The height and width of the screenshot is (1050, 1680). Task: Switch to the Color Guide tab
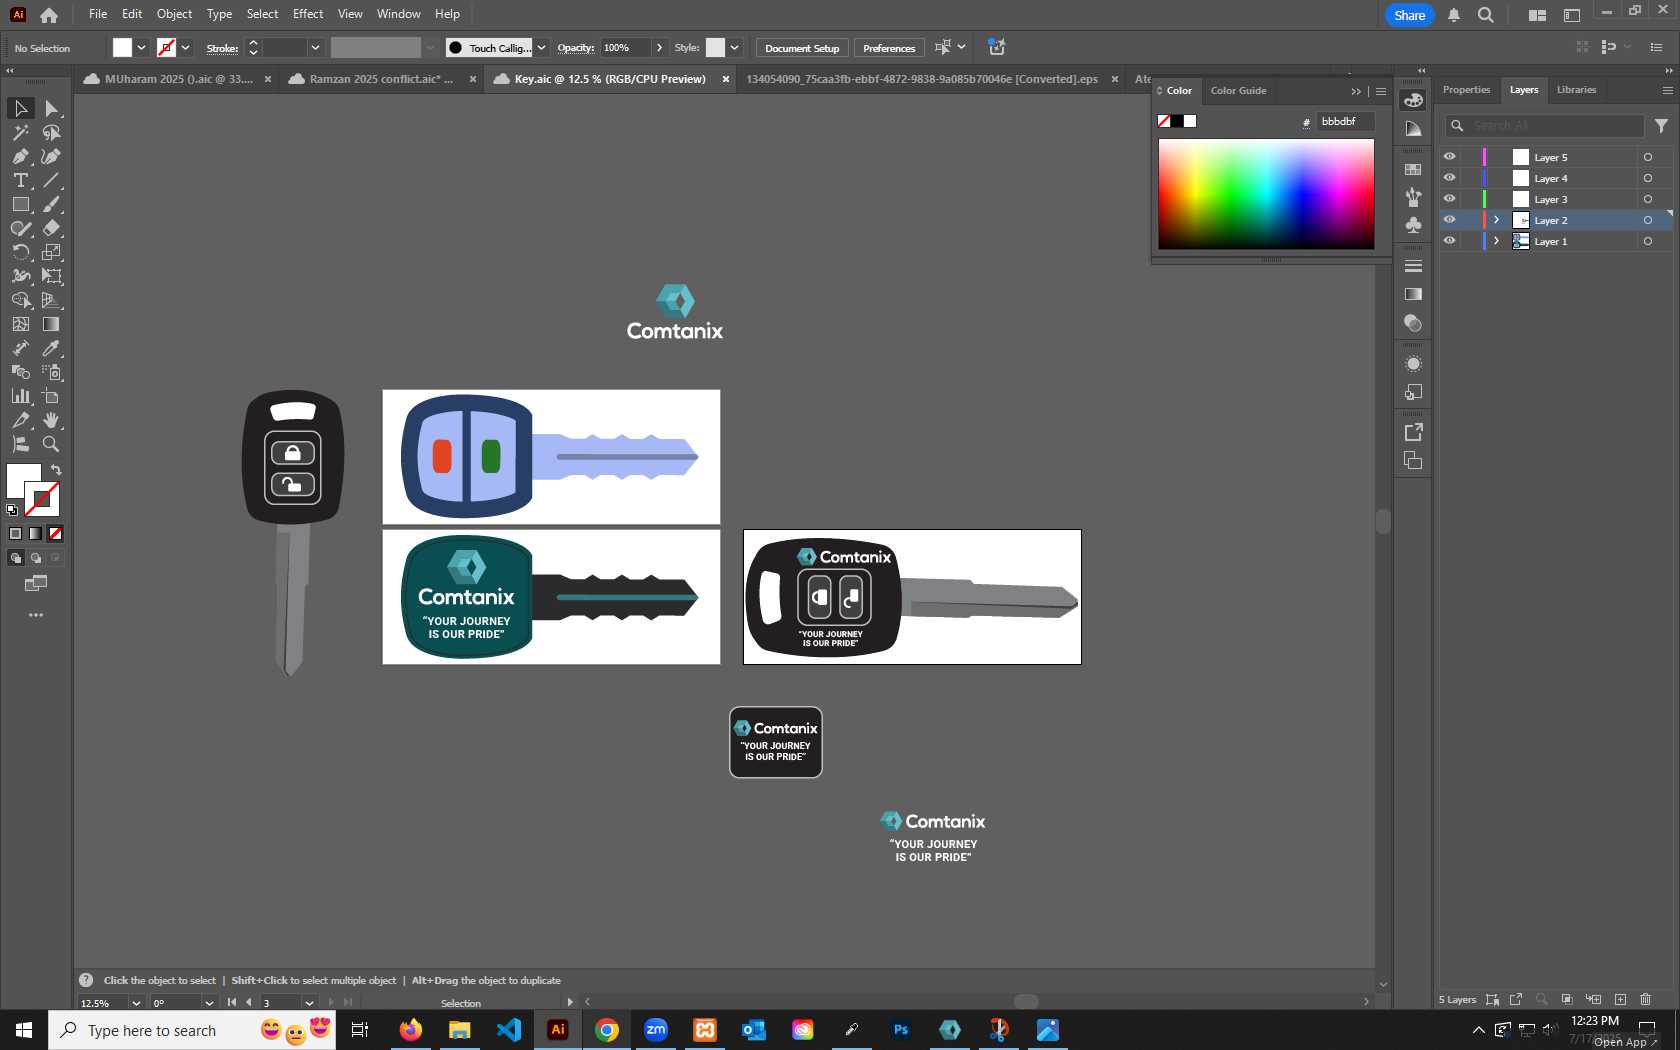click(1238, 91)
